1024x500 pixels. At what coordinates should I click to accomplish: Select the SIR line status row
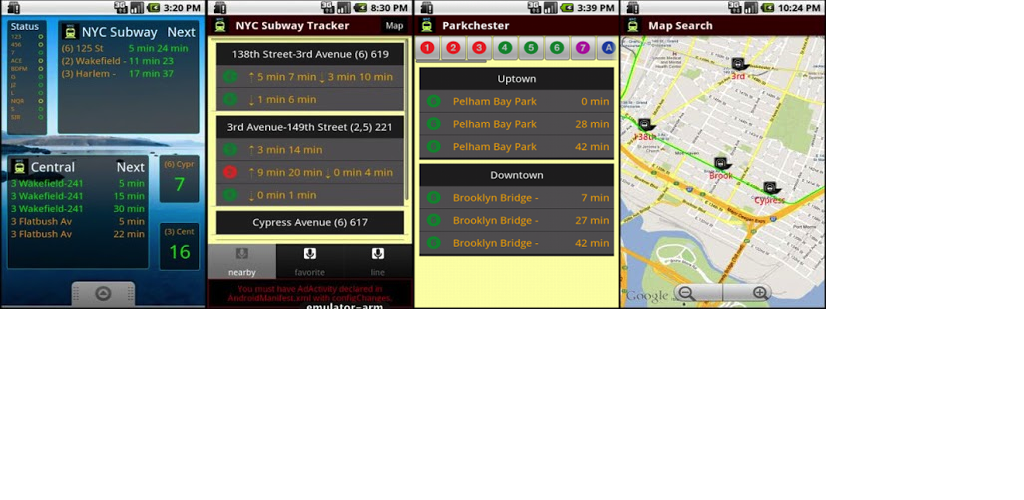click(27, 117)
